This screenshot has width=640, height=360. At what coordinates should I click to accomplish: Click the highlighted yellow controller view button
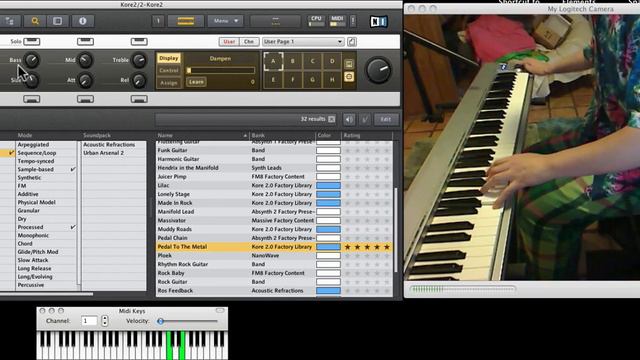(185, 21)
